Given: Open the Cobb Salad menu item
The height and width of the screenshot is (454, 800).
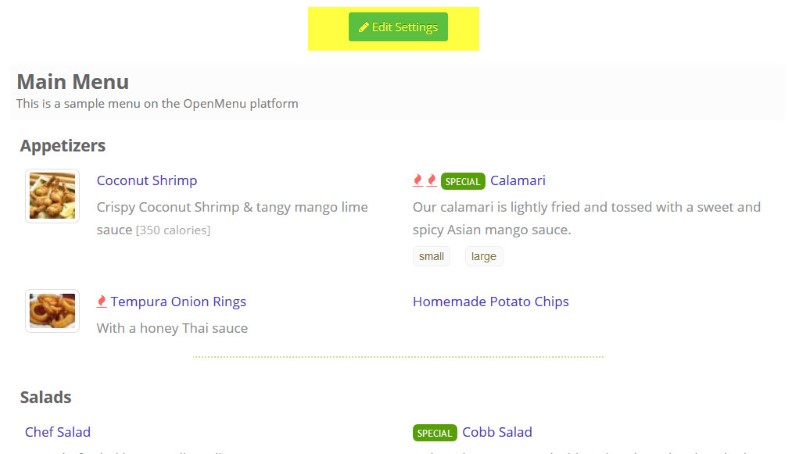Looking at the screenshot, I should 497,432.
